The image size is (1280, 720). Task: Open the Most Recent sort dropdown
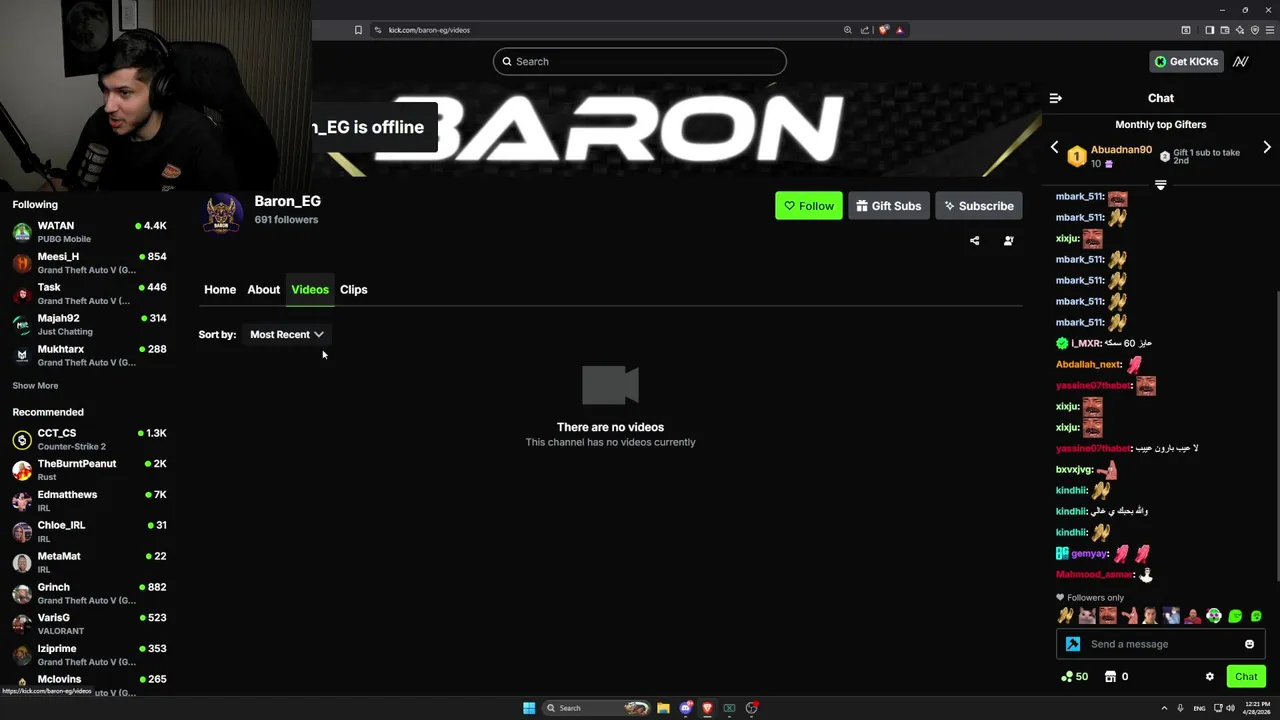pyautogui.click(x=287, y=334)
